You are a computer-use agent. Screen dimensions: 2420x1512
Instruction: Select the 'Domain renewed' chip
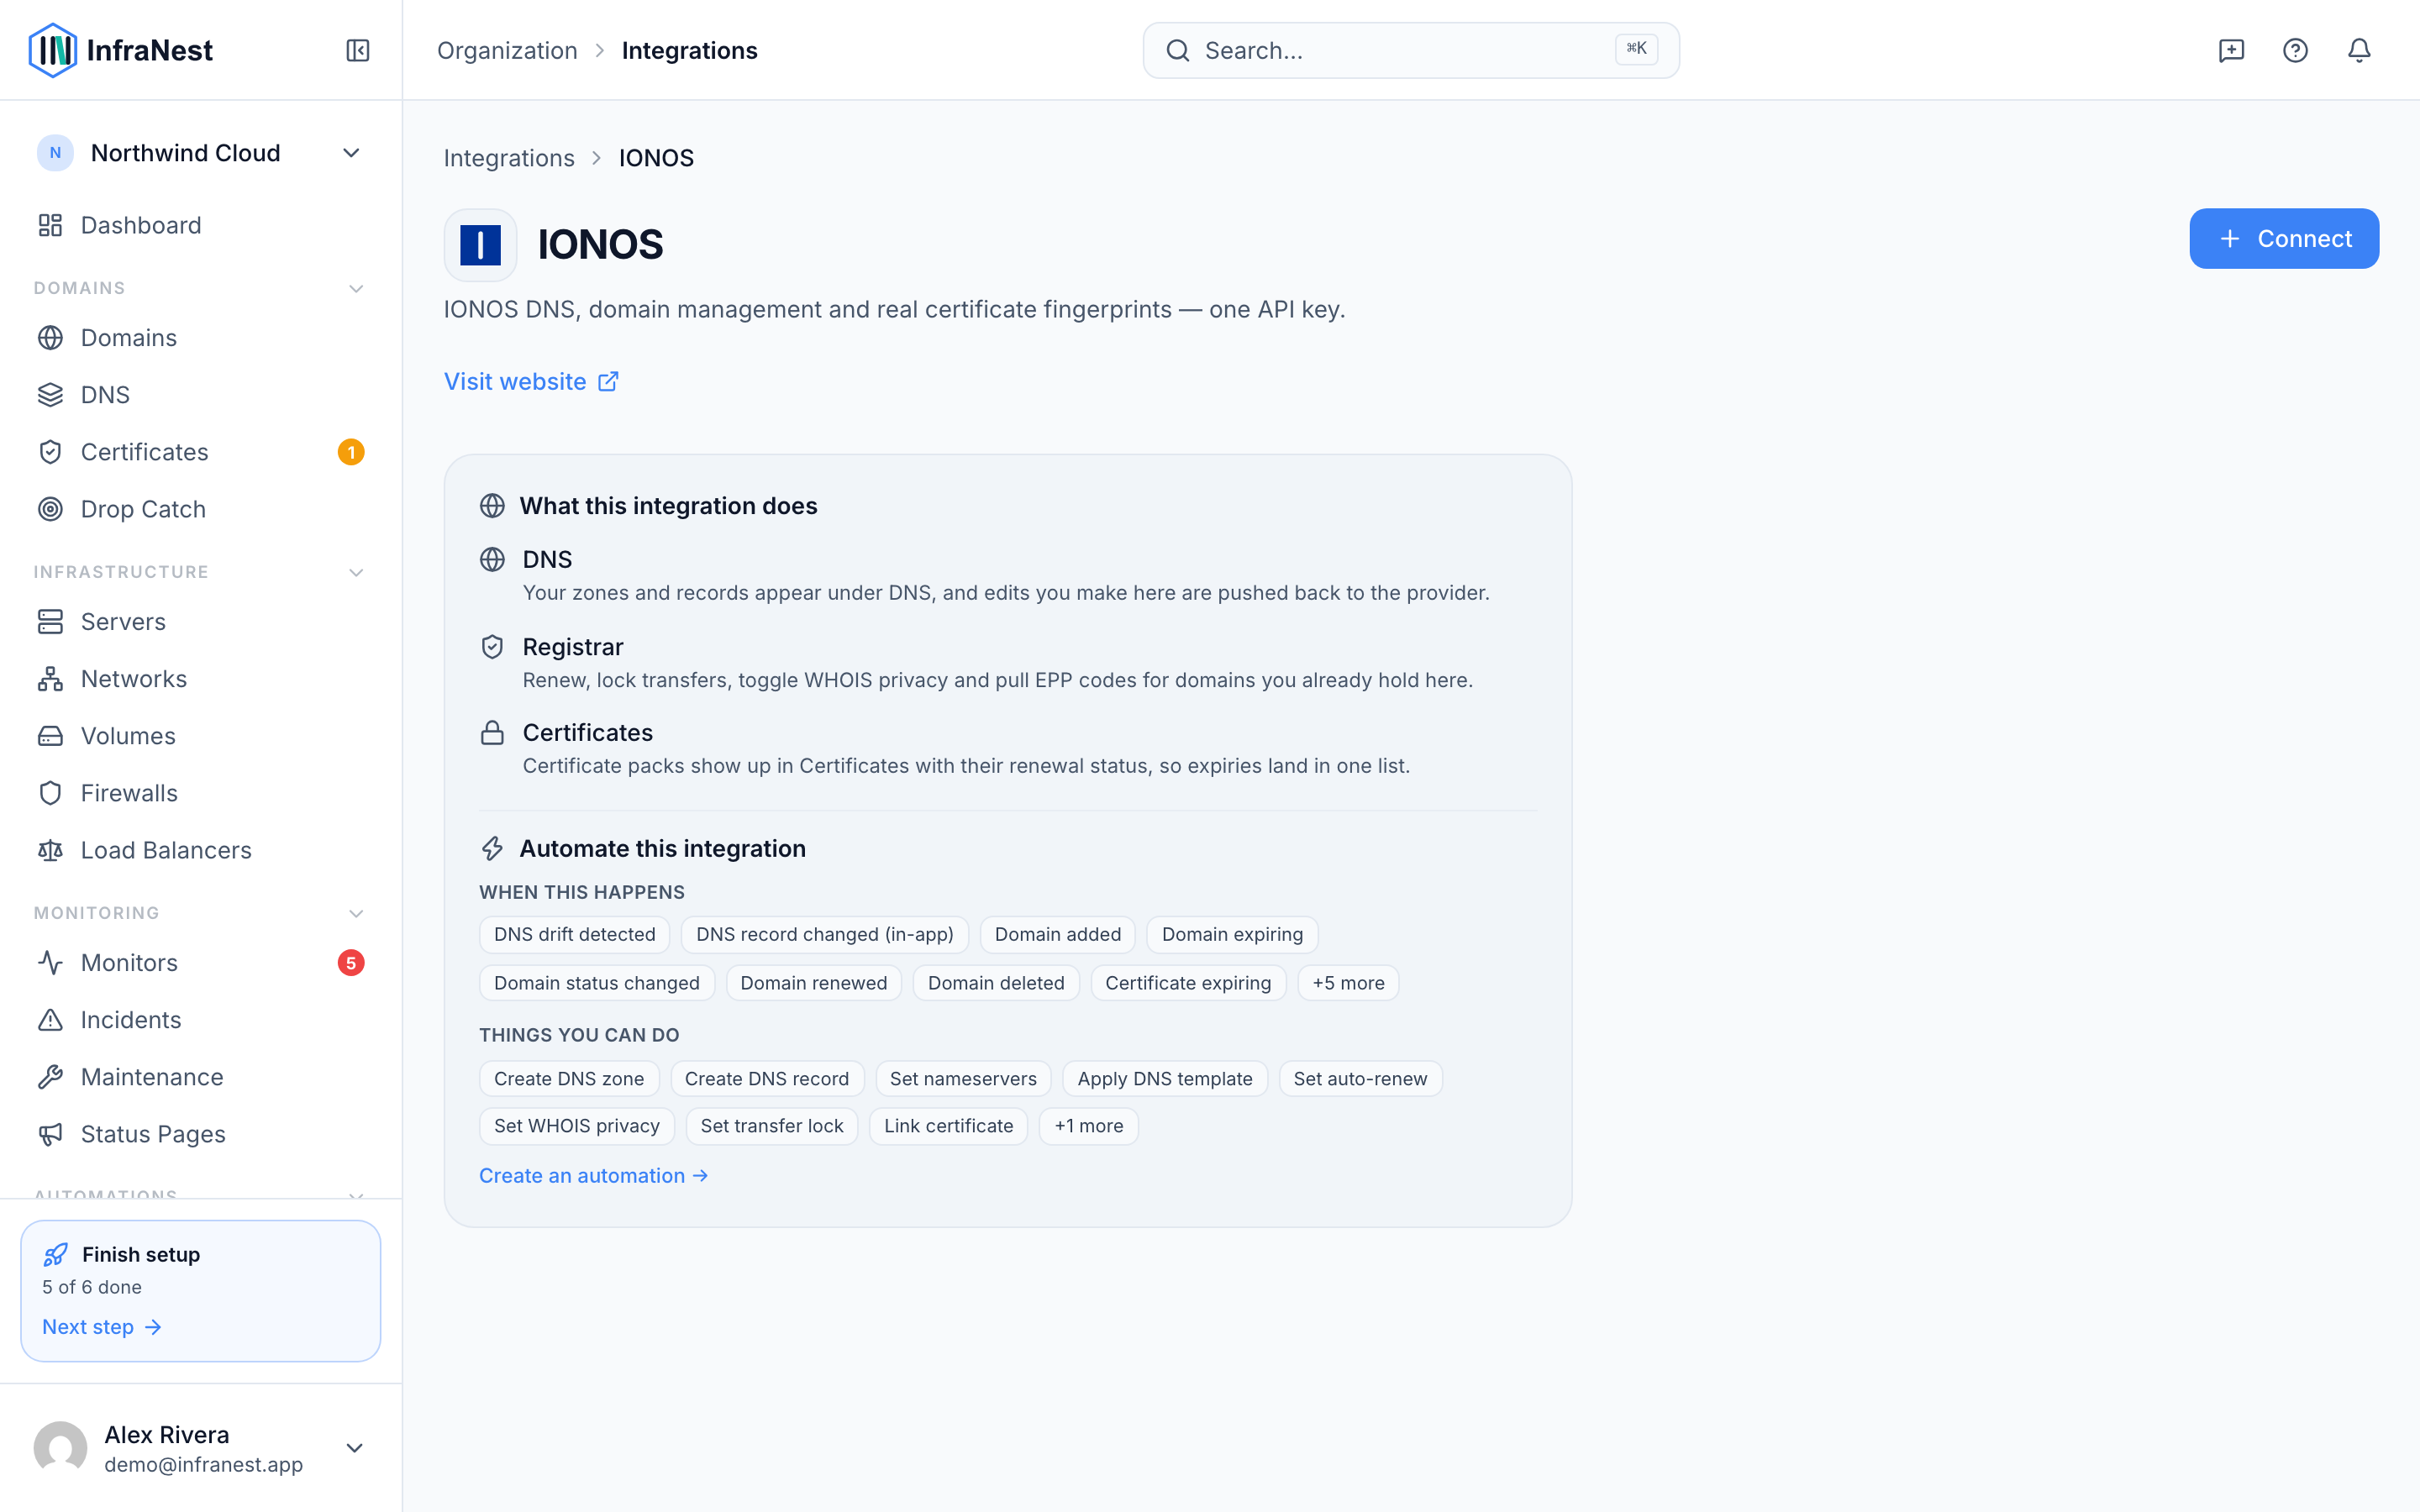814,983
